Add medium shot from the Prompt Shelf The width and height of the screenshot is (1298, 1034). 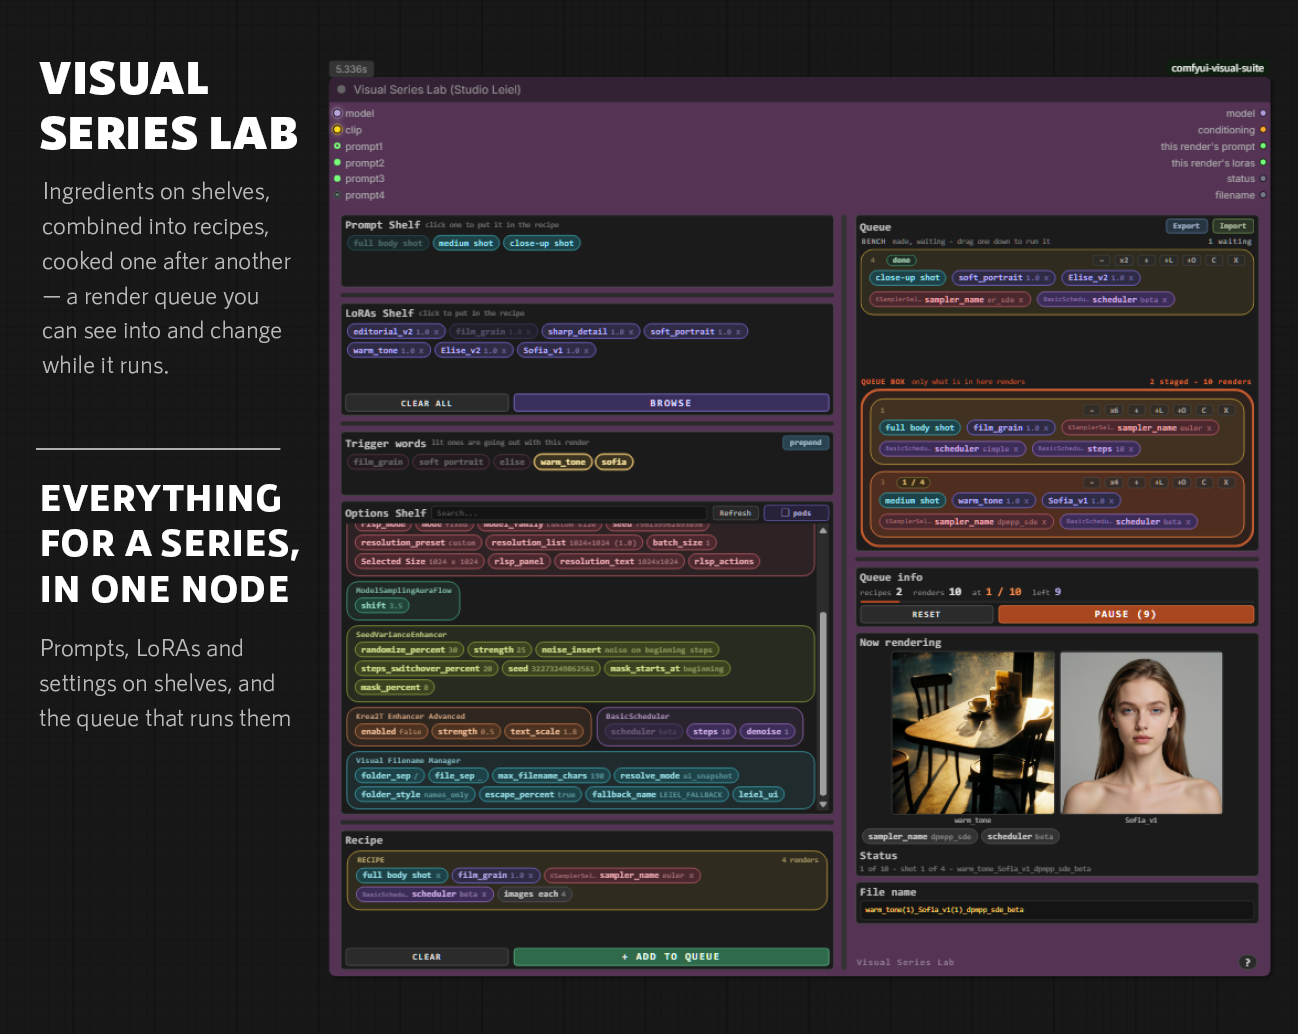(x=466, y=243)
